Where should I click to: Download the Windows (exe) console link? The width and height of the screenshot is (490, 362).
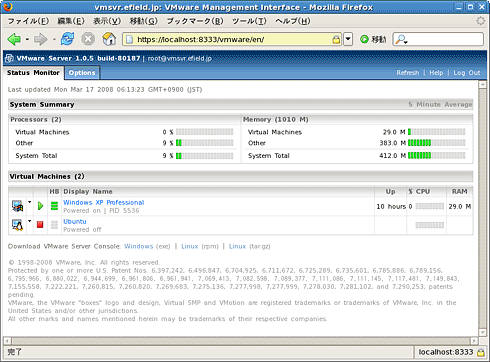139,246
